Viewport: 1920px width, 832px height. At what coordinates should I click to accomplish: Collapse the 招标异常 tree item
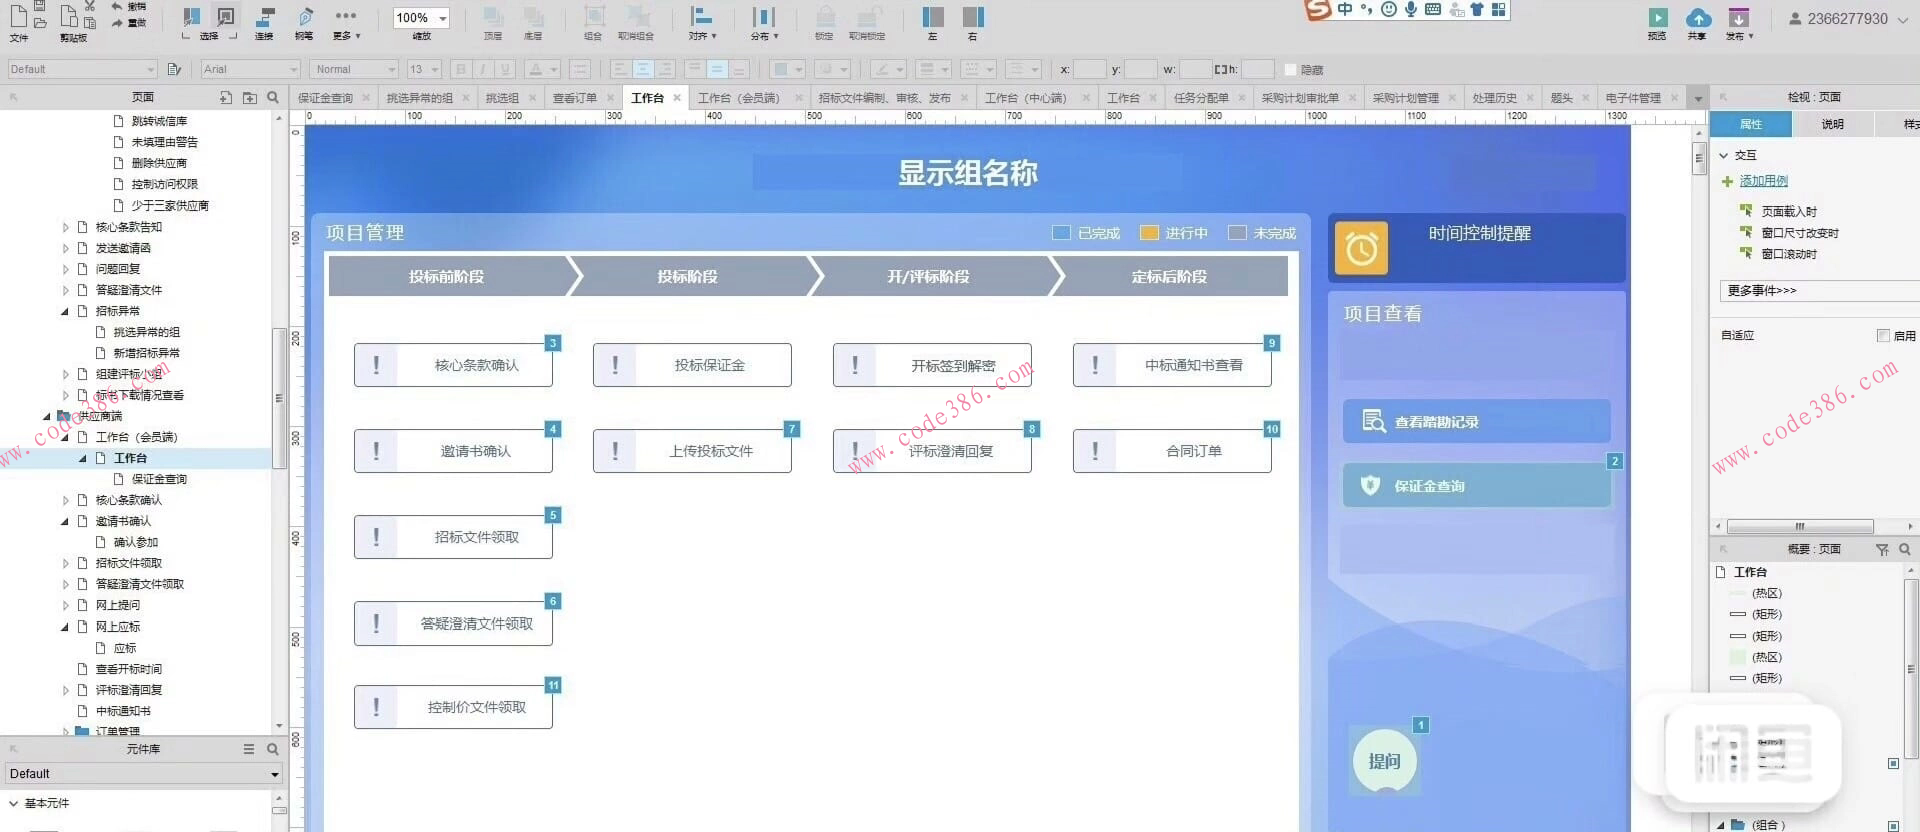pos(66,311)
